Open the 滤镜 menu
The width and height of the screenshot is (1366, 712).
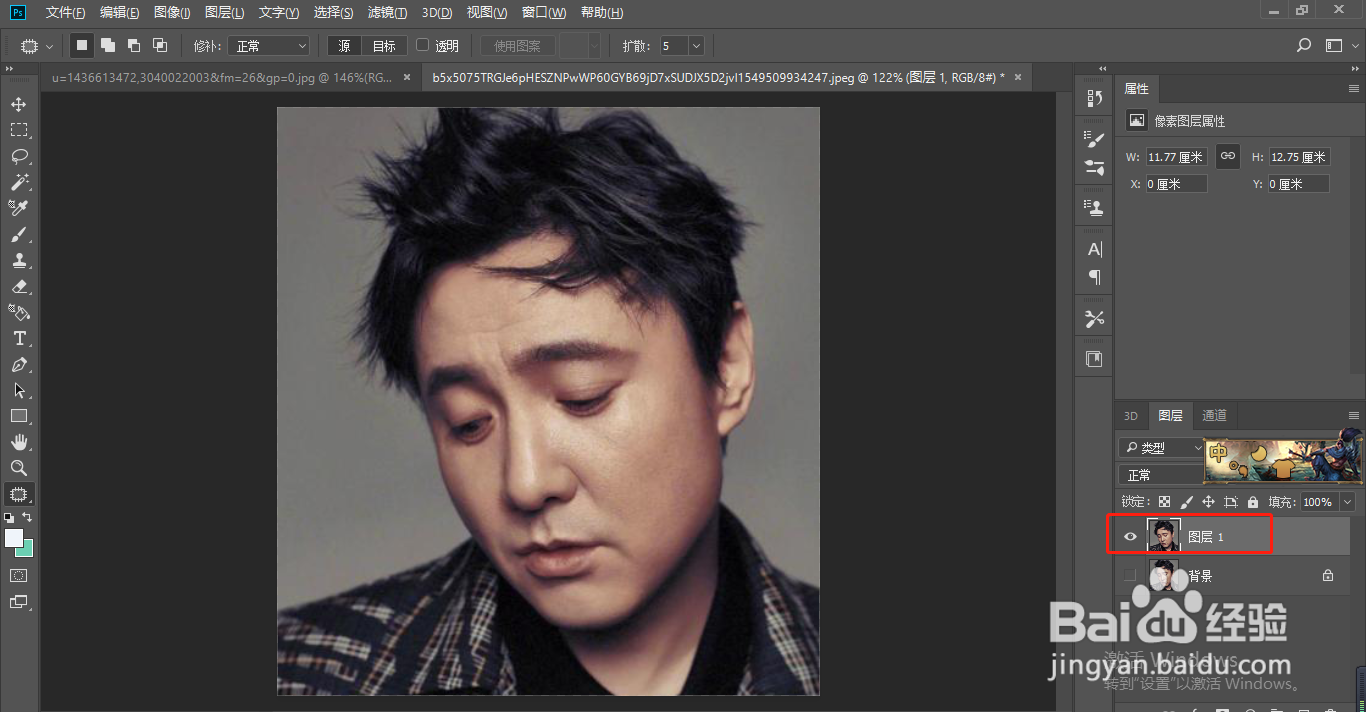(387, 13)
